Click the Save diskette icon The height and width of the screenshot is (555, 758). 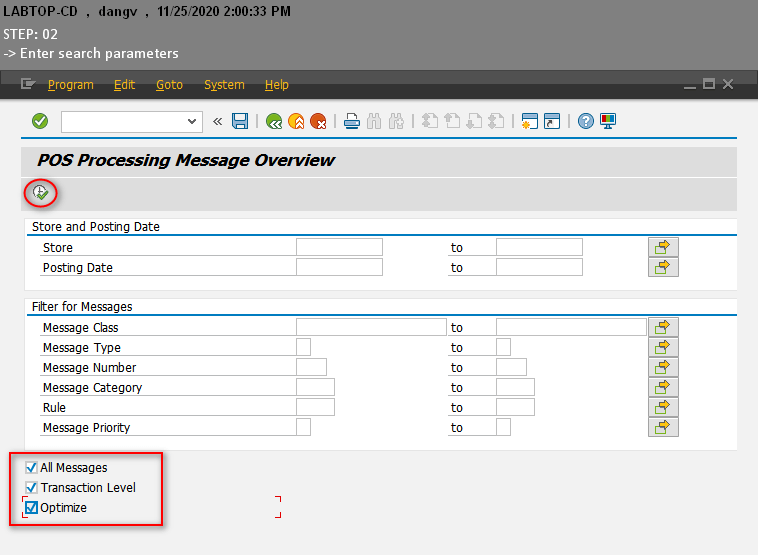click(x=240, y=121)
